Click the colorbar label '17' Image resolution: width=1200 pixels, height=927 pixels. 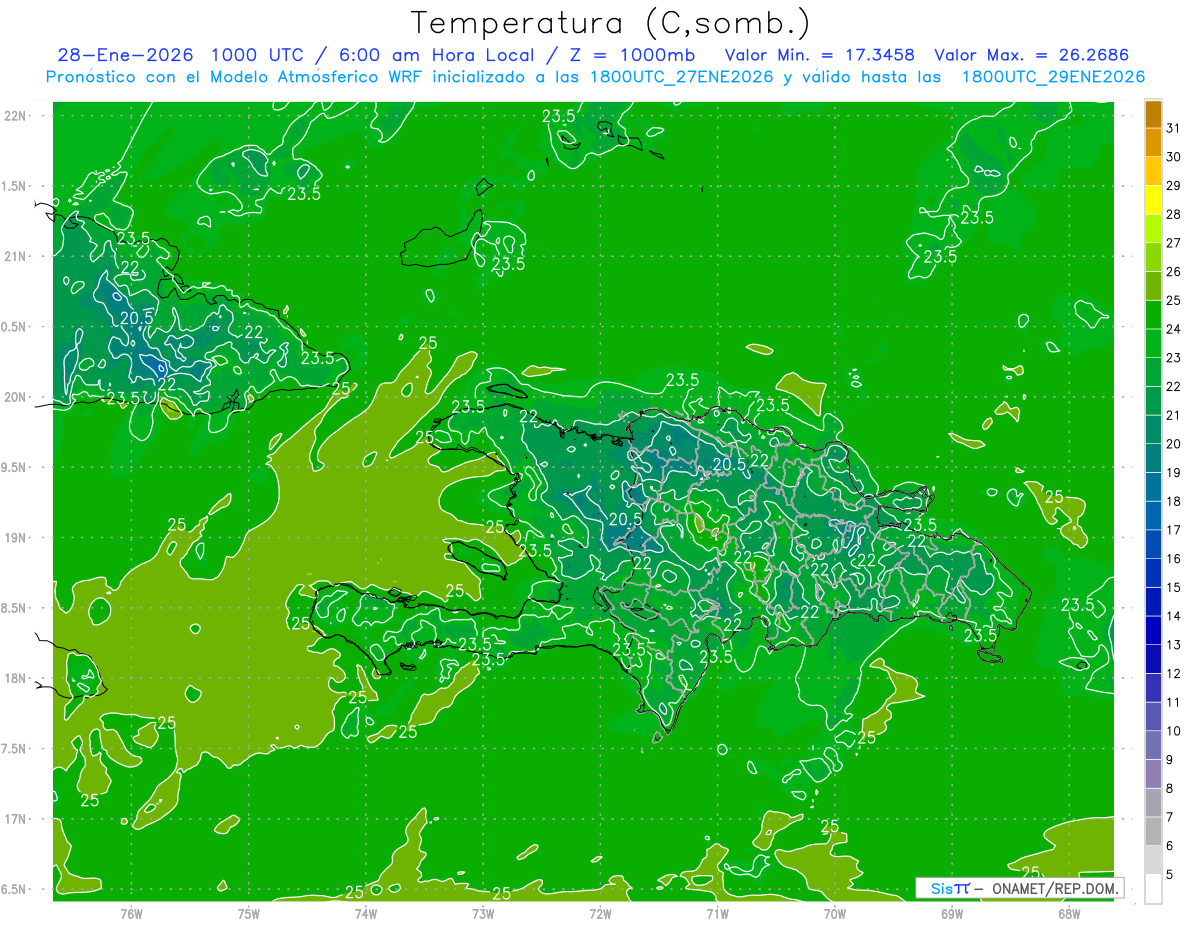coord(1174,530)
